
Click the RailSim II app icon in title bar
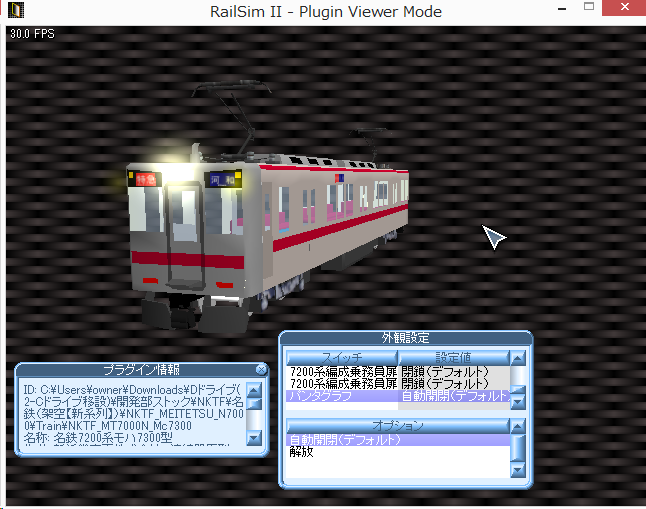click(x=16, y=10)
